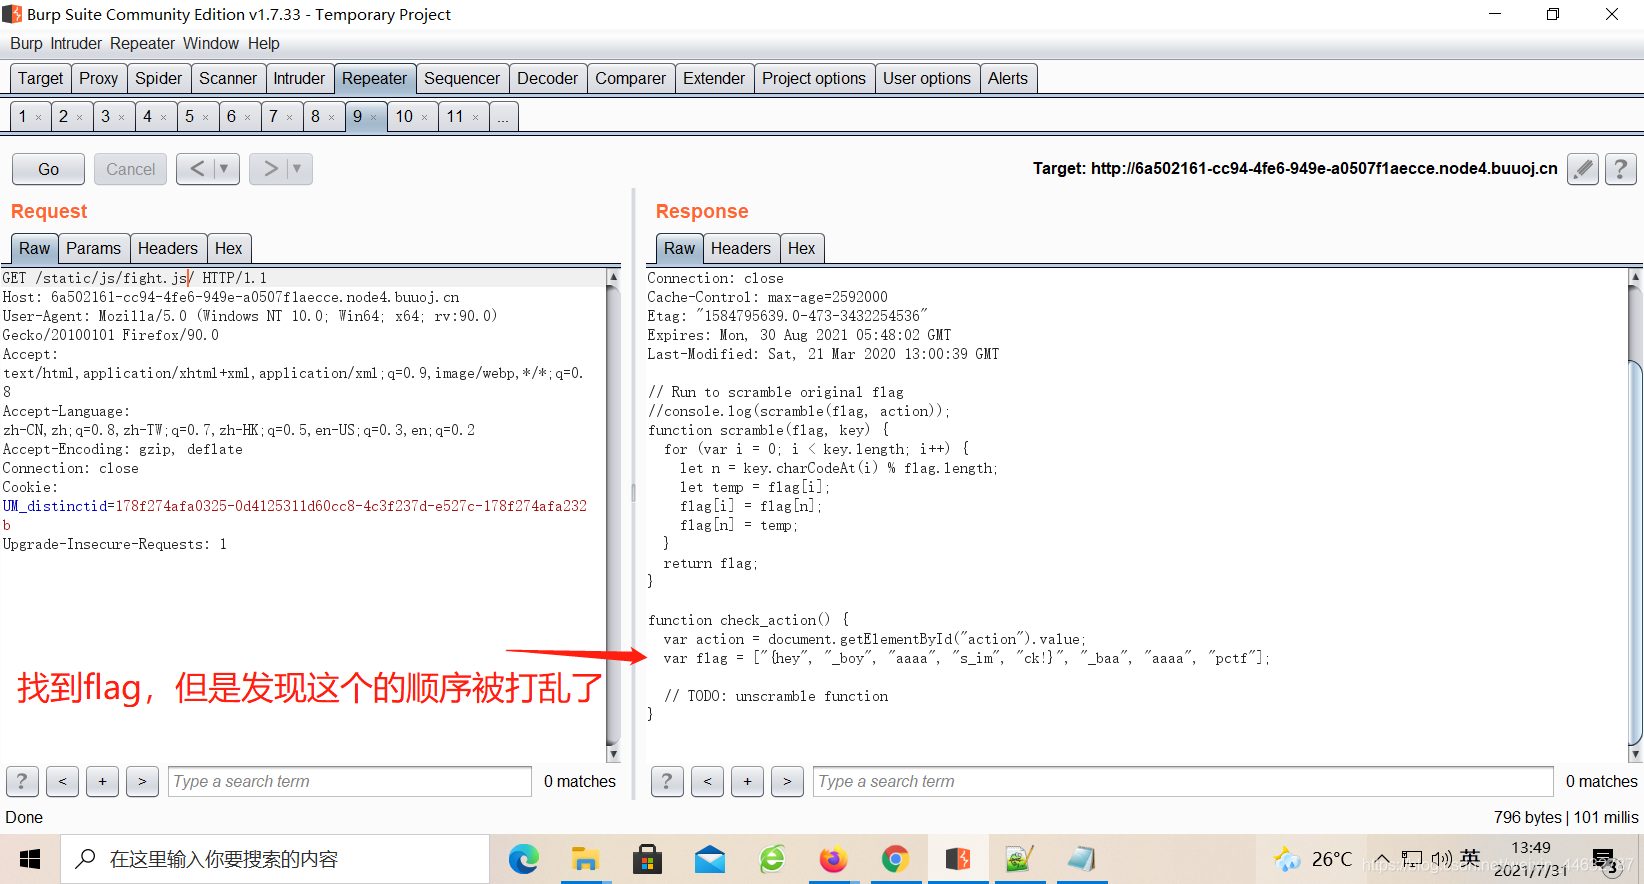Open response search options plus button

tap(747, 781)
